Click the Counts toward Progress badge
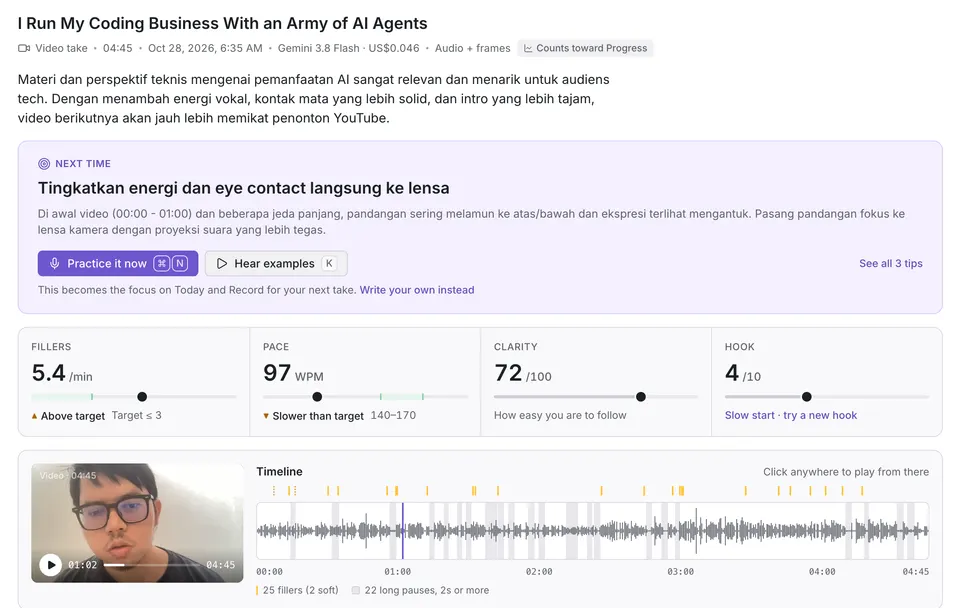Viewport: 960px width, 608px height. click(x=585, y=48)
